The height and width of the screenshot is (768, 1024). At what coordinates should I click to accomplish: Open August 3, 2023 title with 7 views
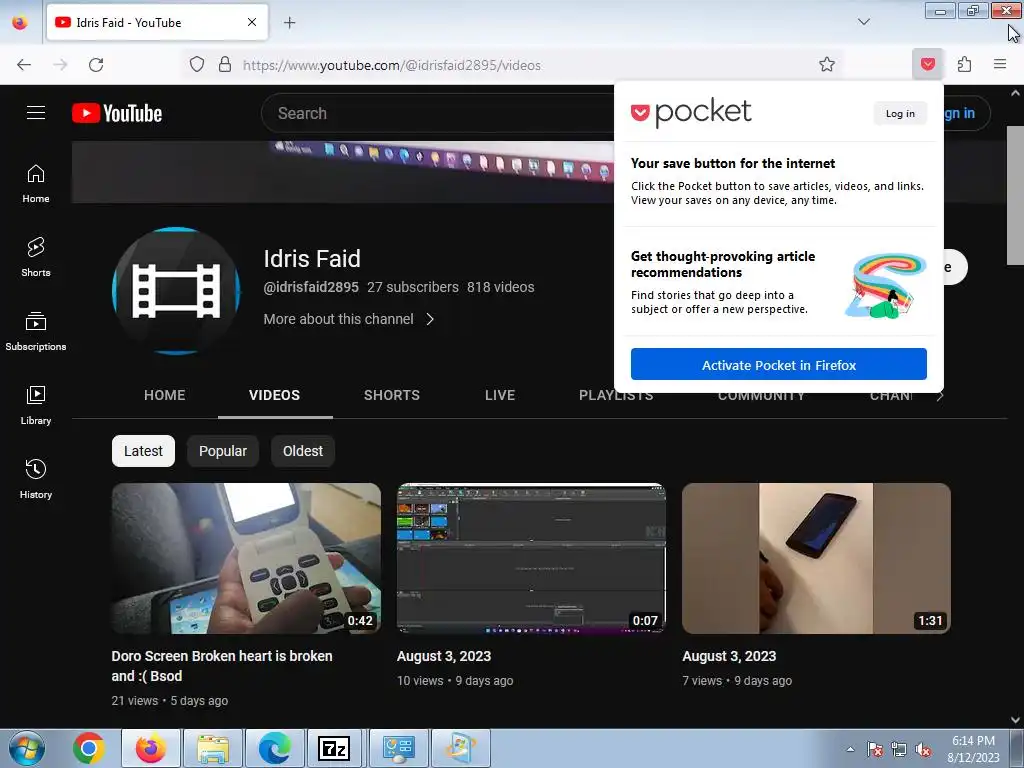(x=729, y=656)
